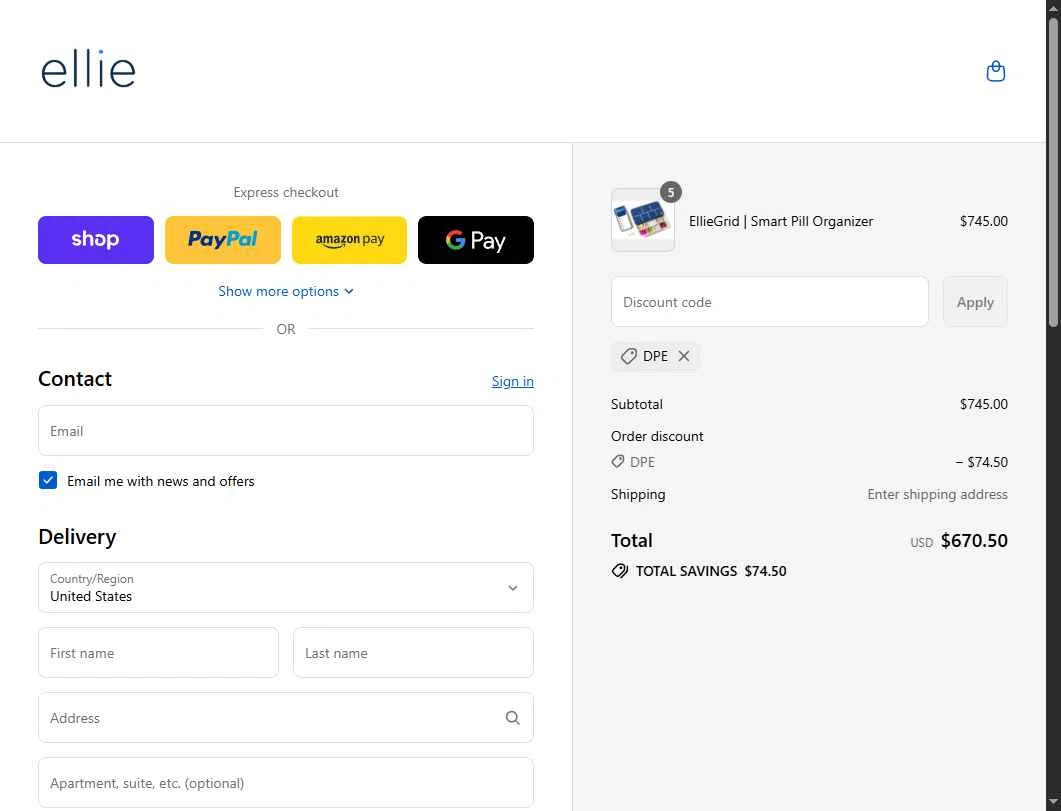Remove the DPE discount code tag
This screenshot has height=811, width=1061.
coord(684,356)
